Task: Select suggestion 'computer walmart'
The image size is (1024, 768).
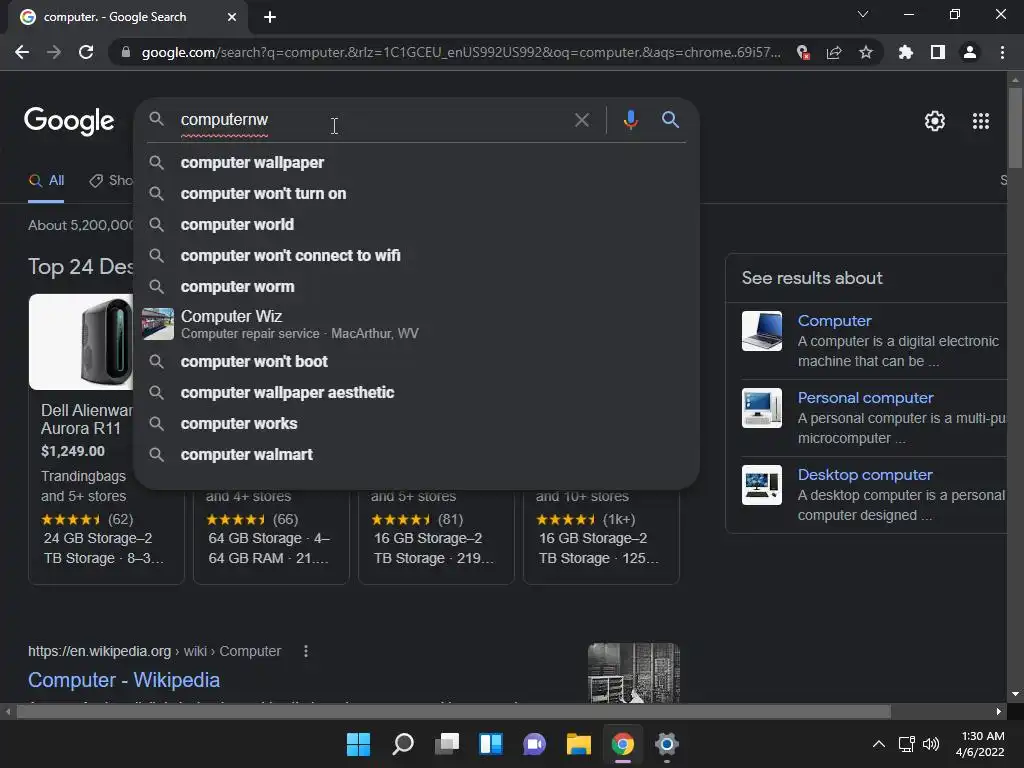Action: 416,455
